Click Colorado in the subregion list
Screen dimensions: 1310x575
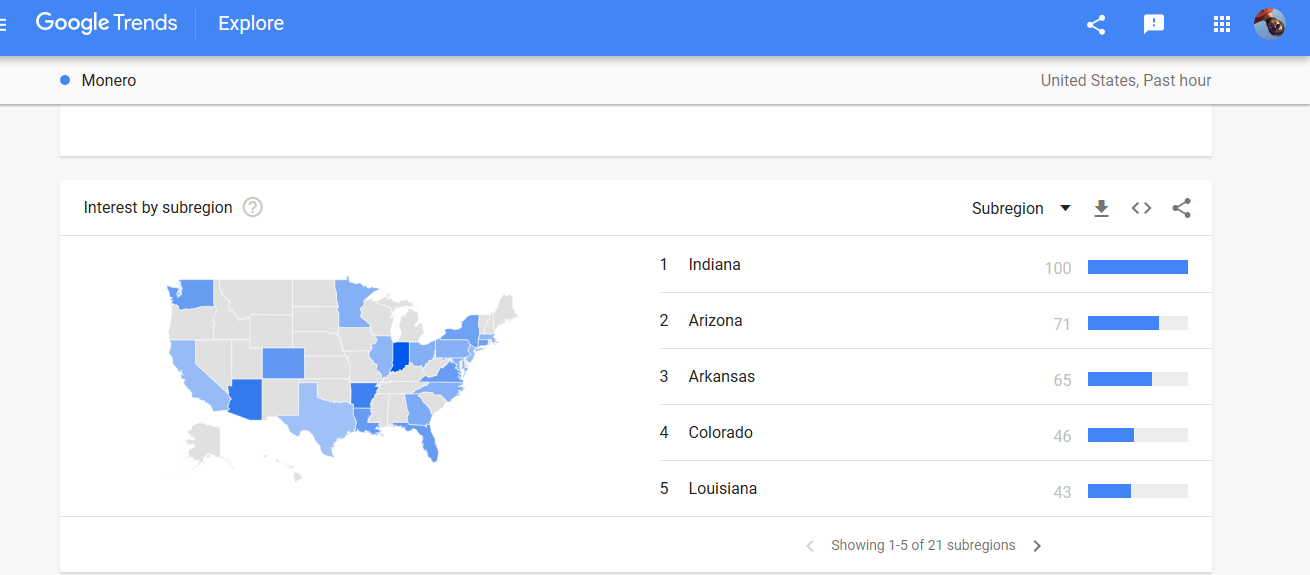[720, 433]
